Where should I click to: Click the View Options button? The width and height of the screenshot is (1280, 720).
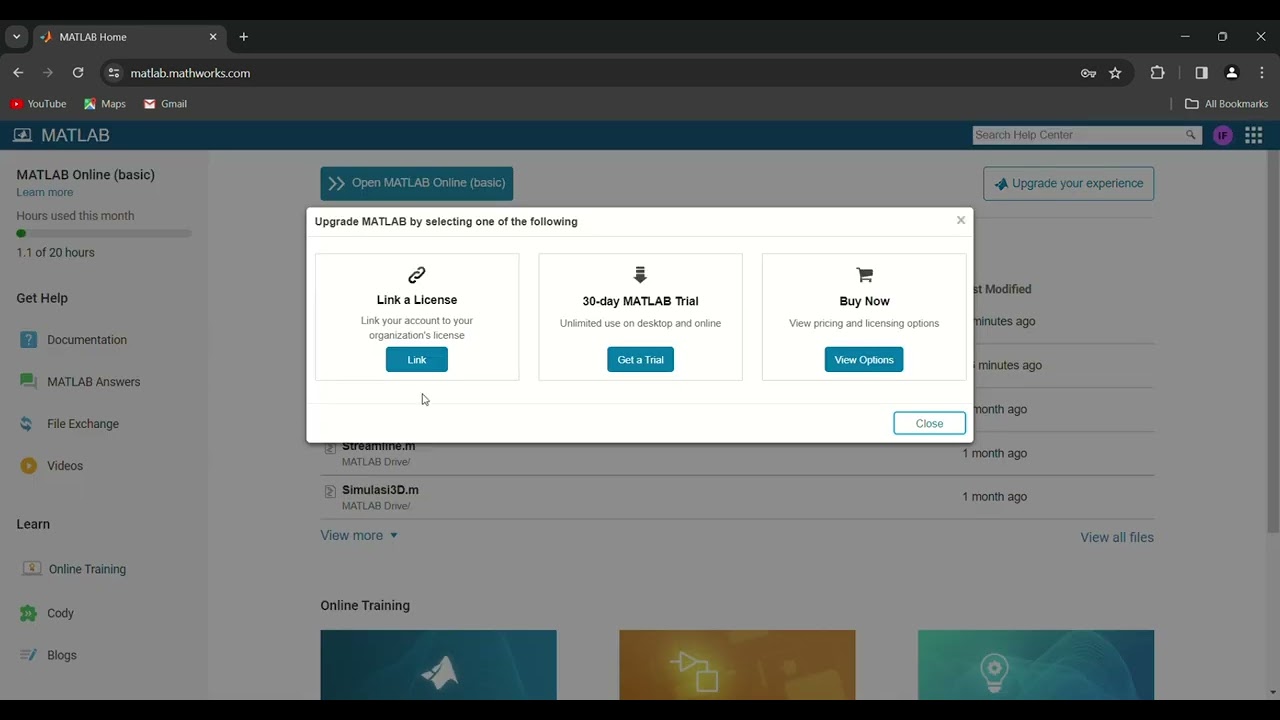pos(864,360)
